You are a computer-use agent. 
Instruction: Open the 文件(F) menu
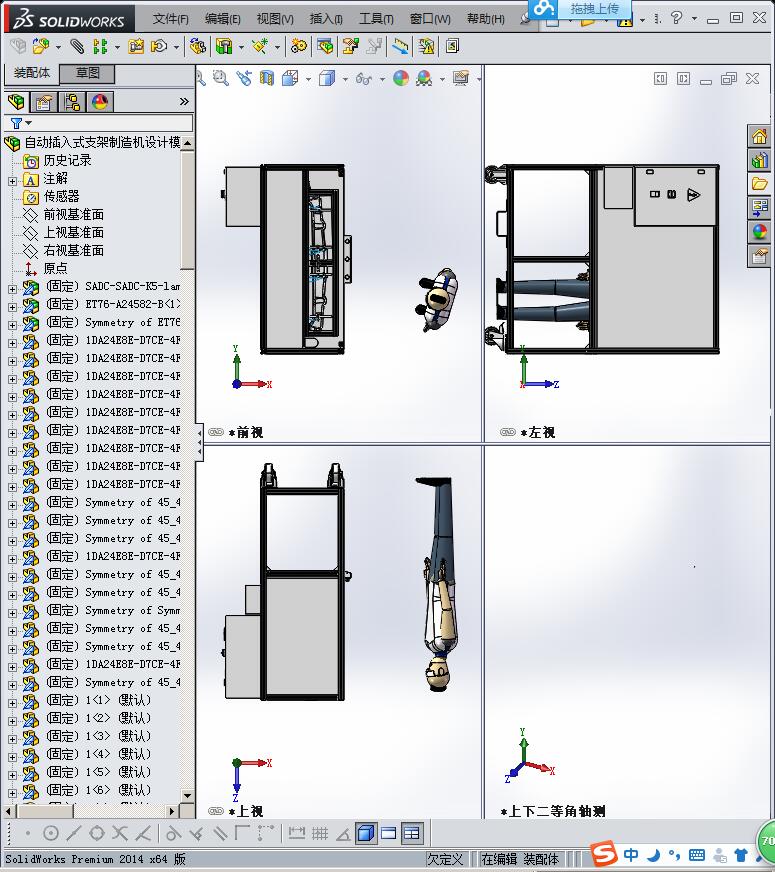pos(171,19)
